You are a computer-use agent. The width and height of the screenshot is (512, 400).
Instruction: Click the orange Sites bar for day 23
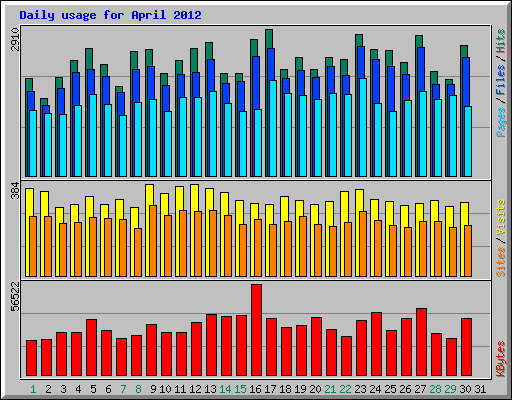(x=363, y=244)
